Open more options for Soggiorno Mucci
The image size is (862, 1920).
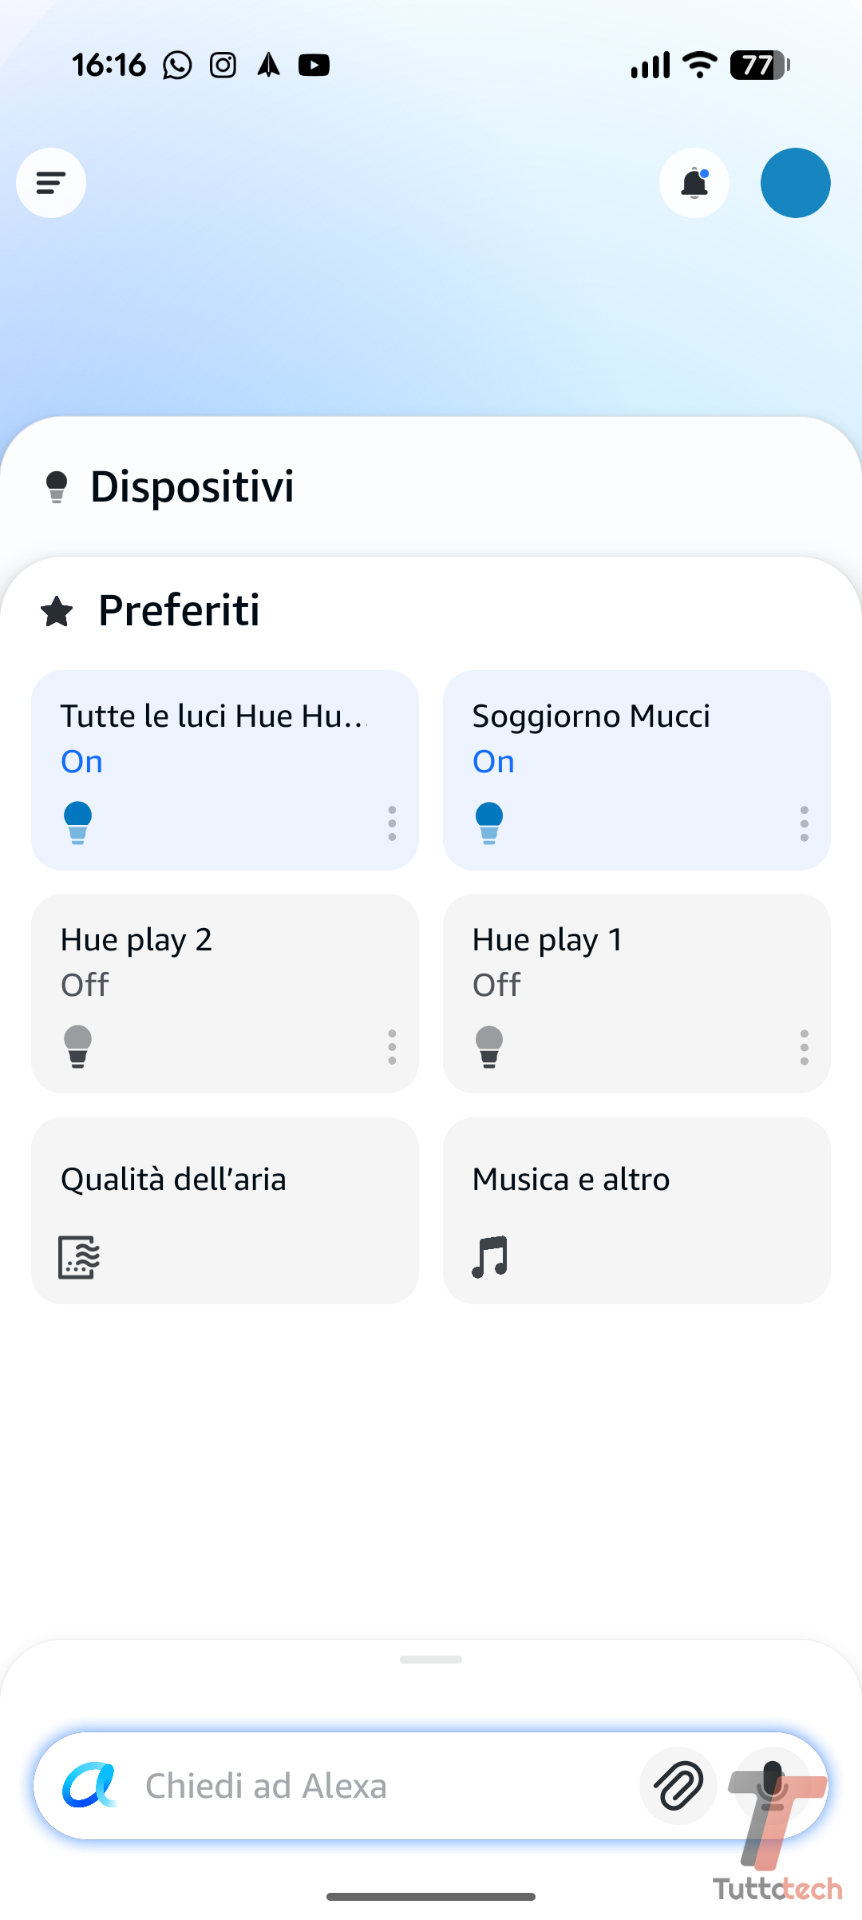804,823
